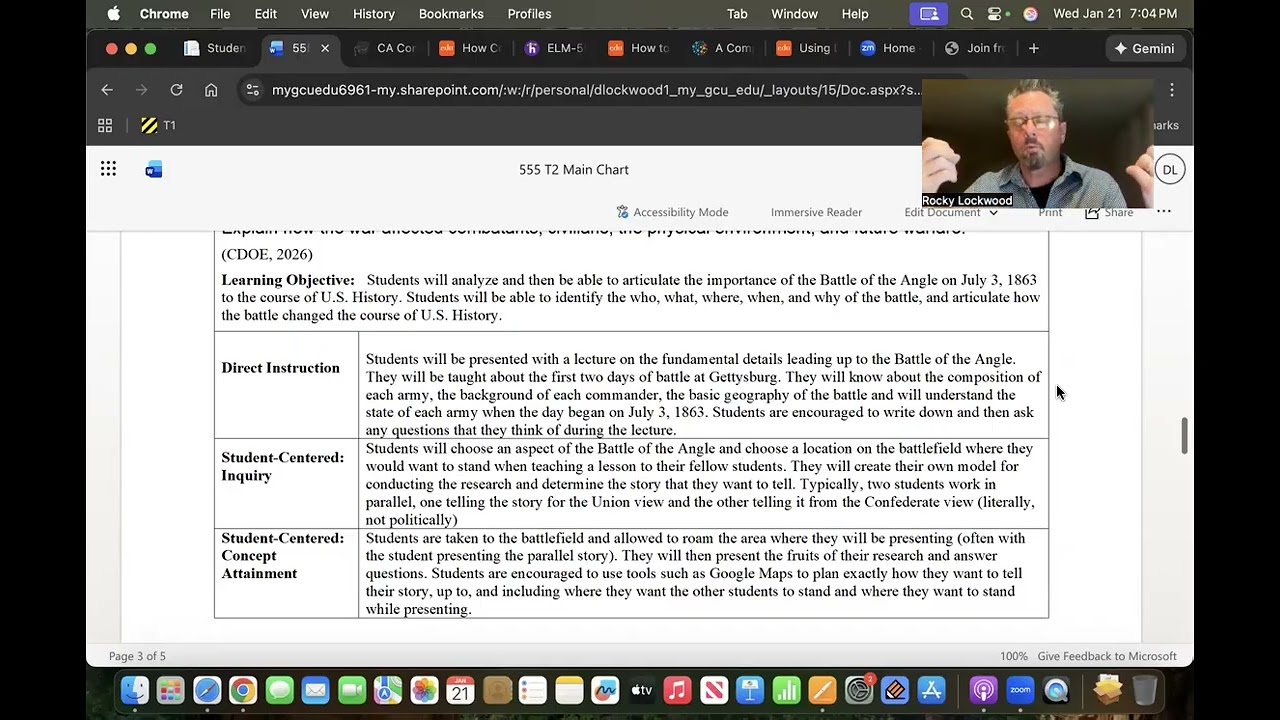Open Calendar from the Dock

tap(460, 690)
